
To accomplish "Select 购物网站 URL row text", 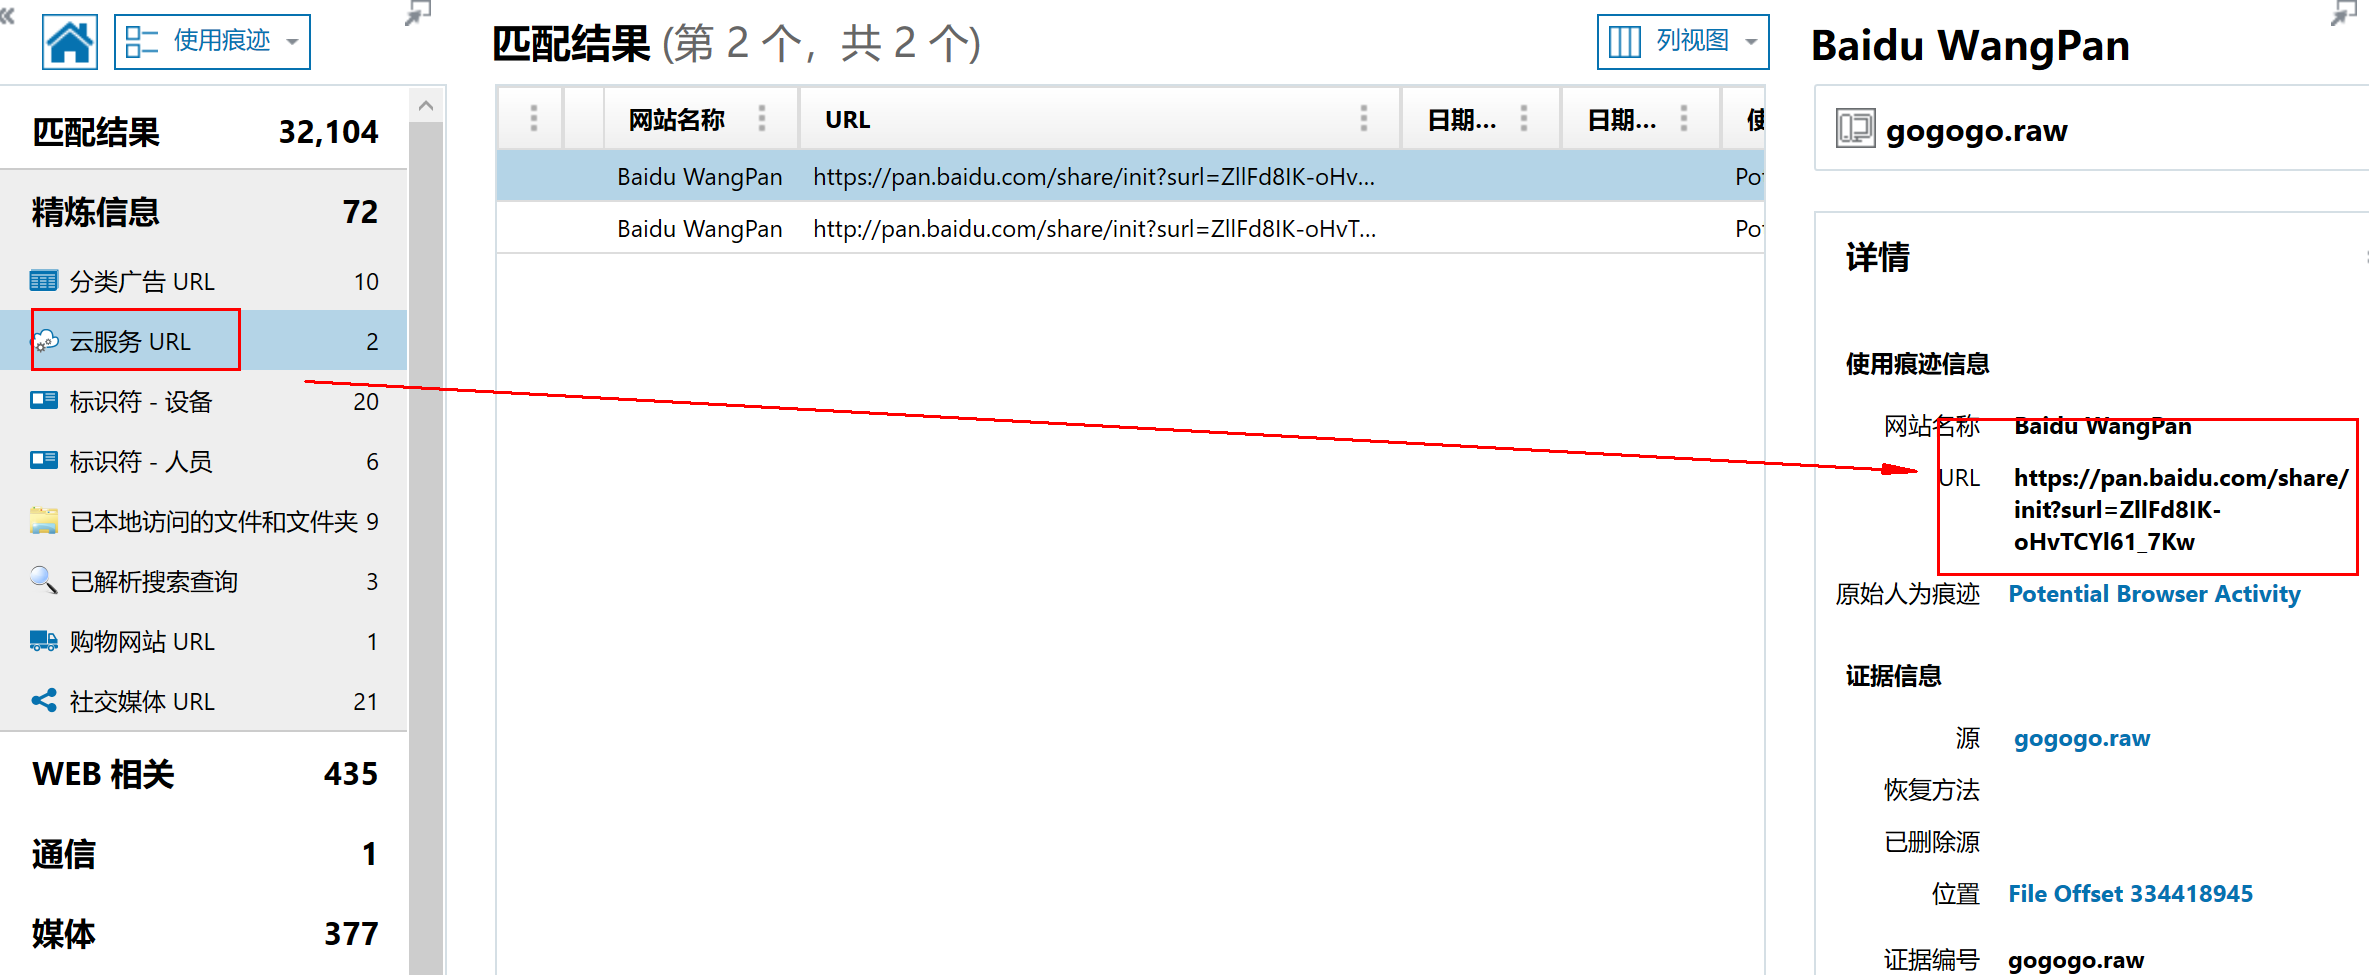I will pos(142,642).
